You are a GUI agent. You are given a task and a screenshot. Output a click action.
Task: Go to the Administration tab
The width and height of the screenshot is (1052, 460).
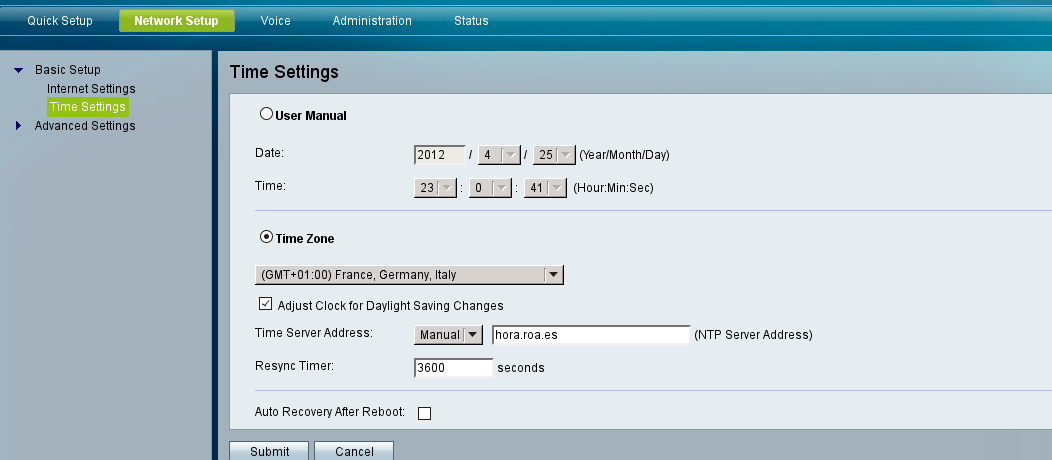click(372, 21)
